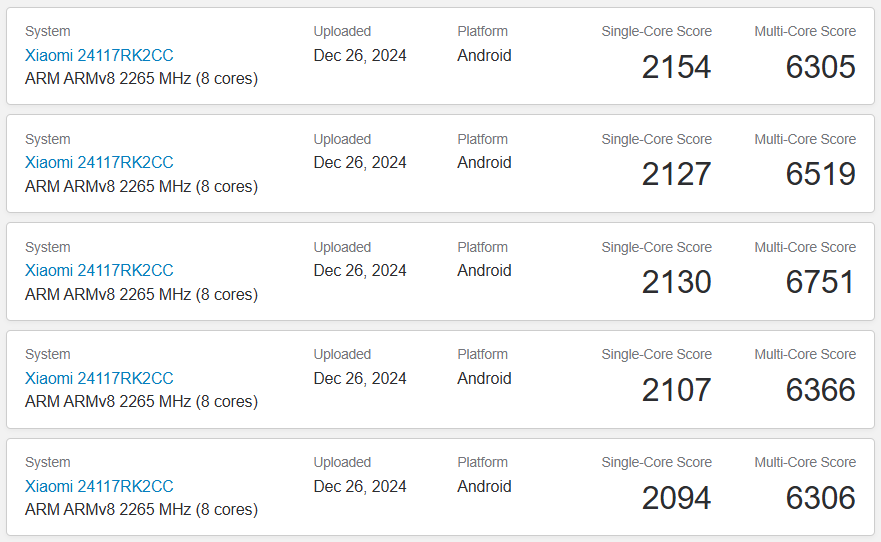Click the multi-core score 6519
This screenshot has width=881, height=542.
820,174
